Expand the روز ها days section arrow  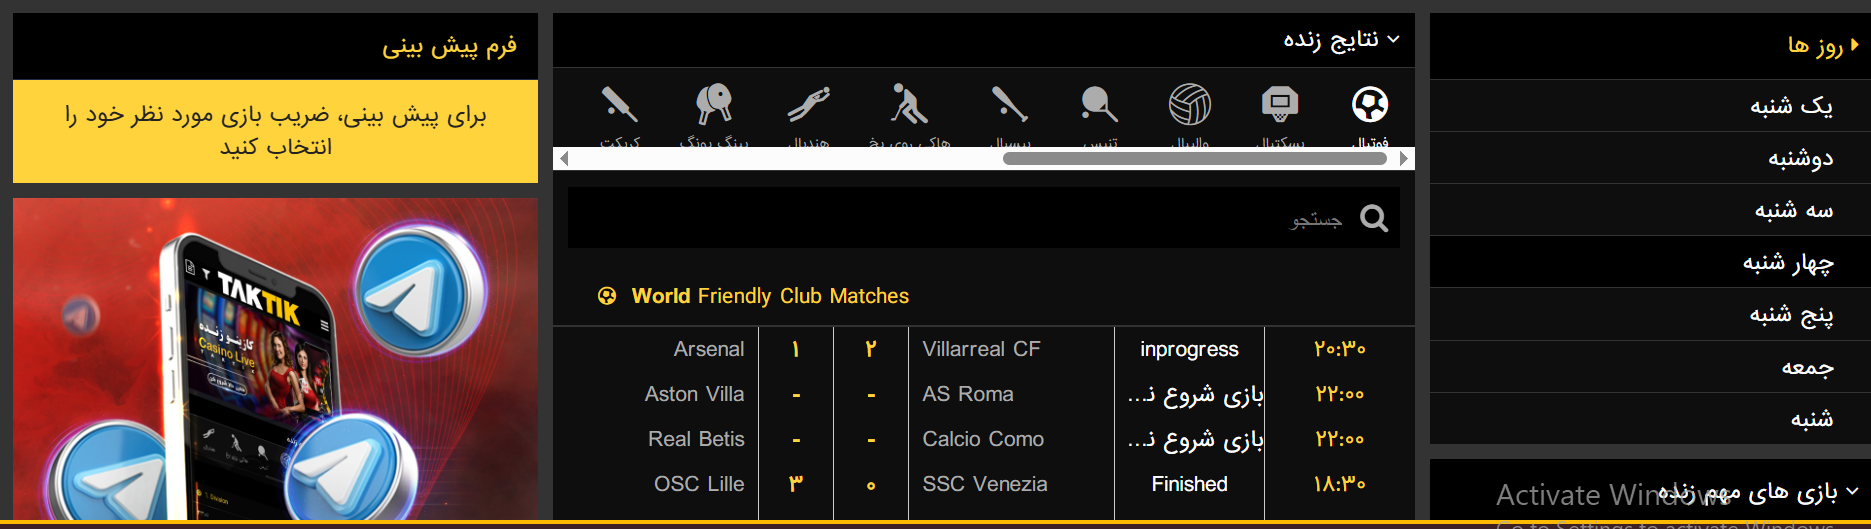click(1854, 45)
